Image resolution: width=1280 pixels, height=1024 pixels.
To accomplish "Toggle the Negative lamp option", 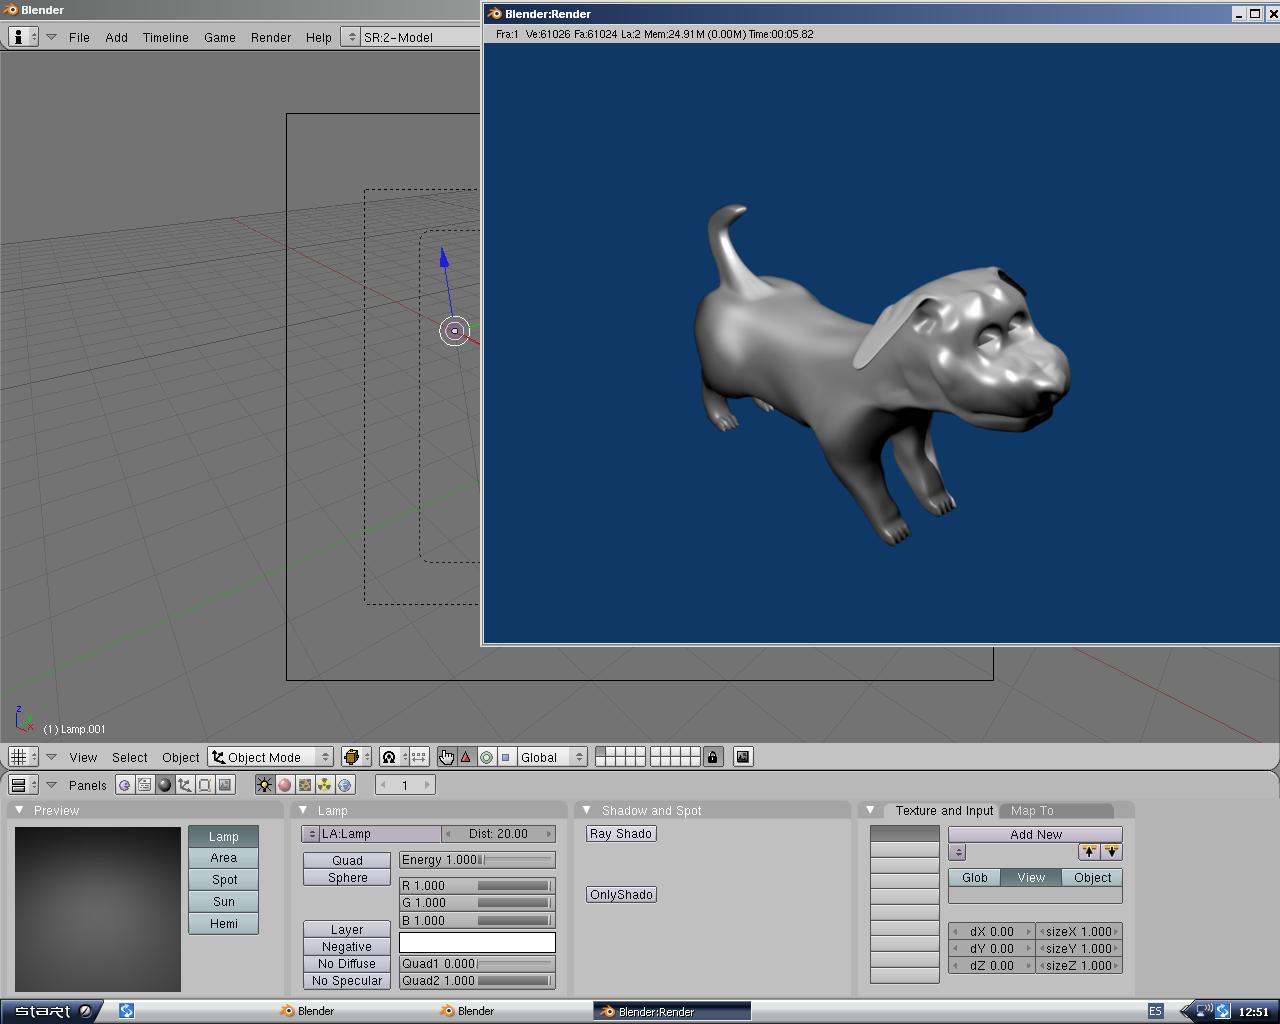I will pyautogui.click(x=346, y=947).
